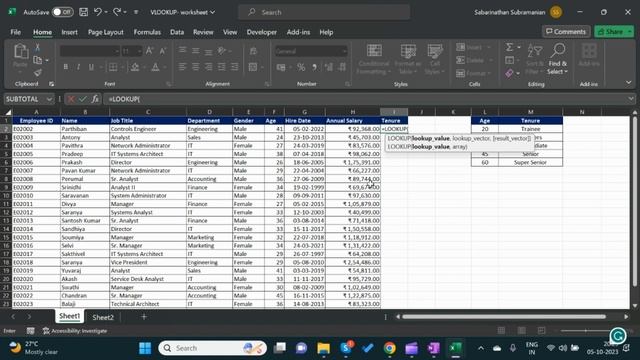Open the Windows Start menu

(145, 348)
